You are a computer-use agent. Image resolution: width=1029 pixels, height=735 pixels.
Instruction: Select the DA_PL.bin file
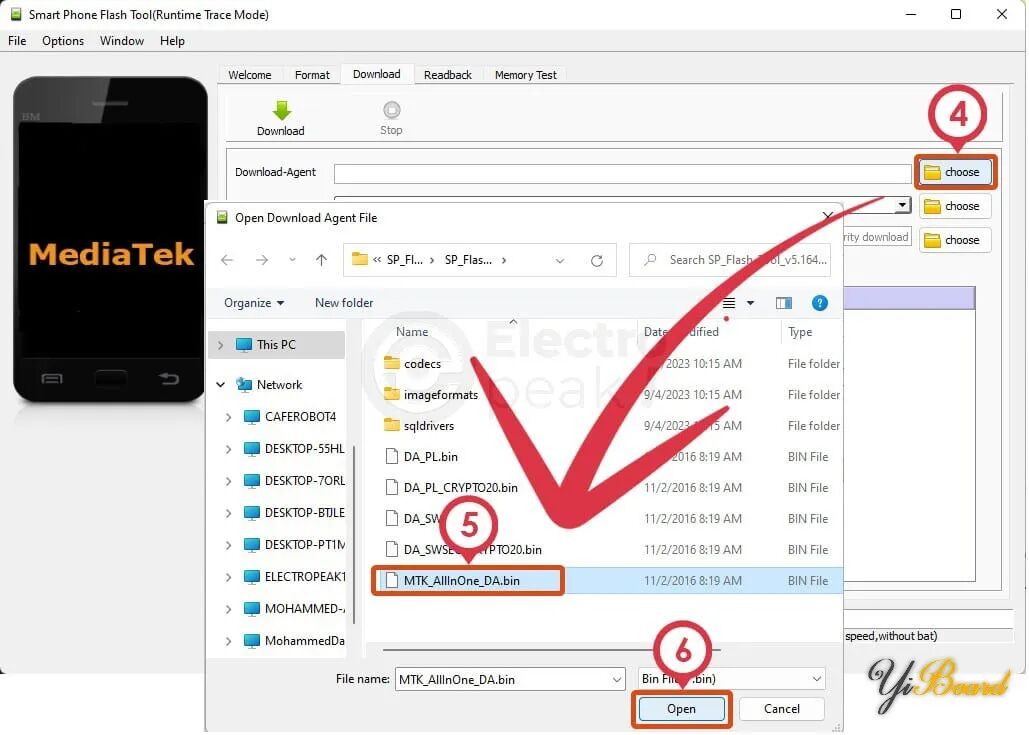pos(430,457)
